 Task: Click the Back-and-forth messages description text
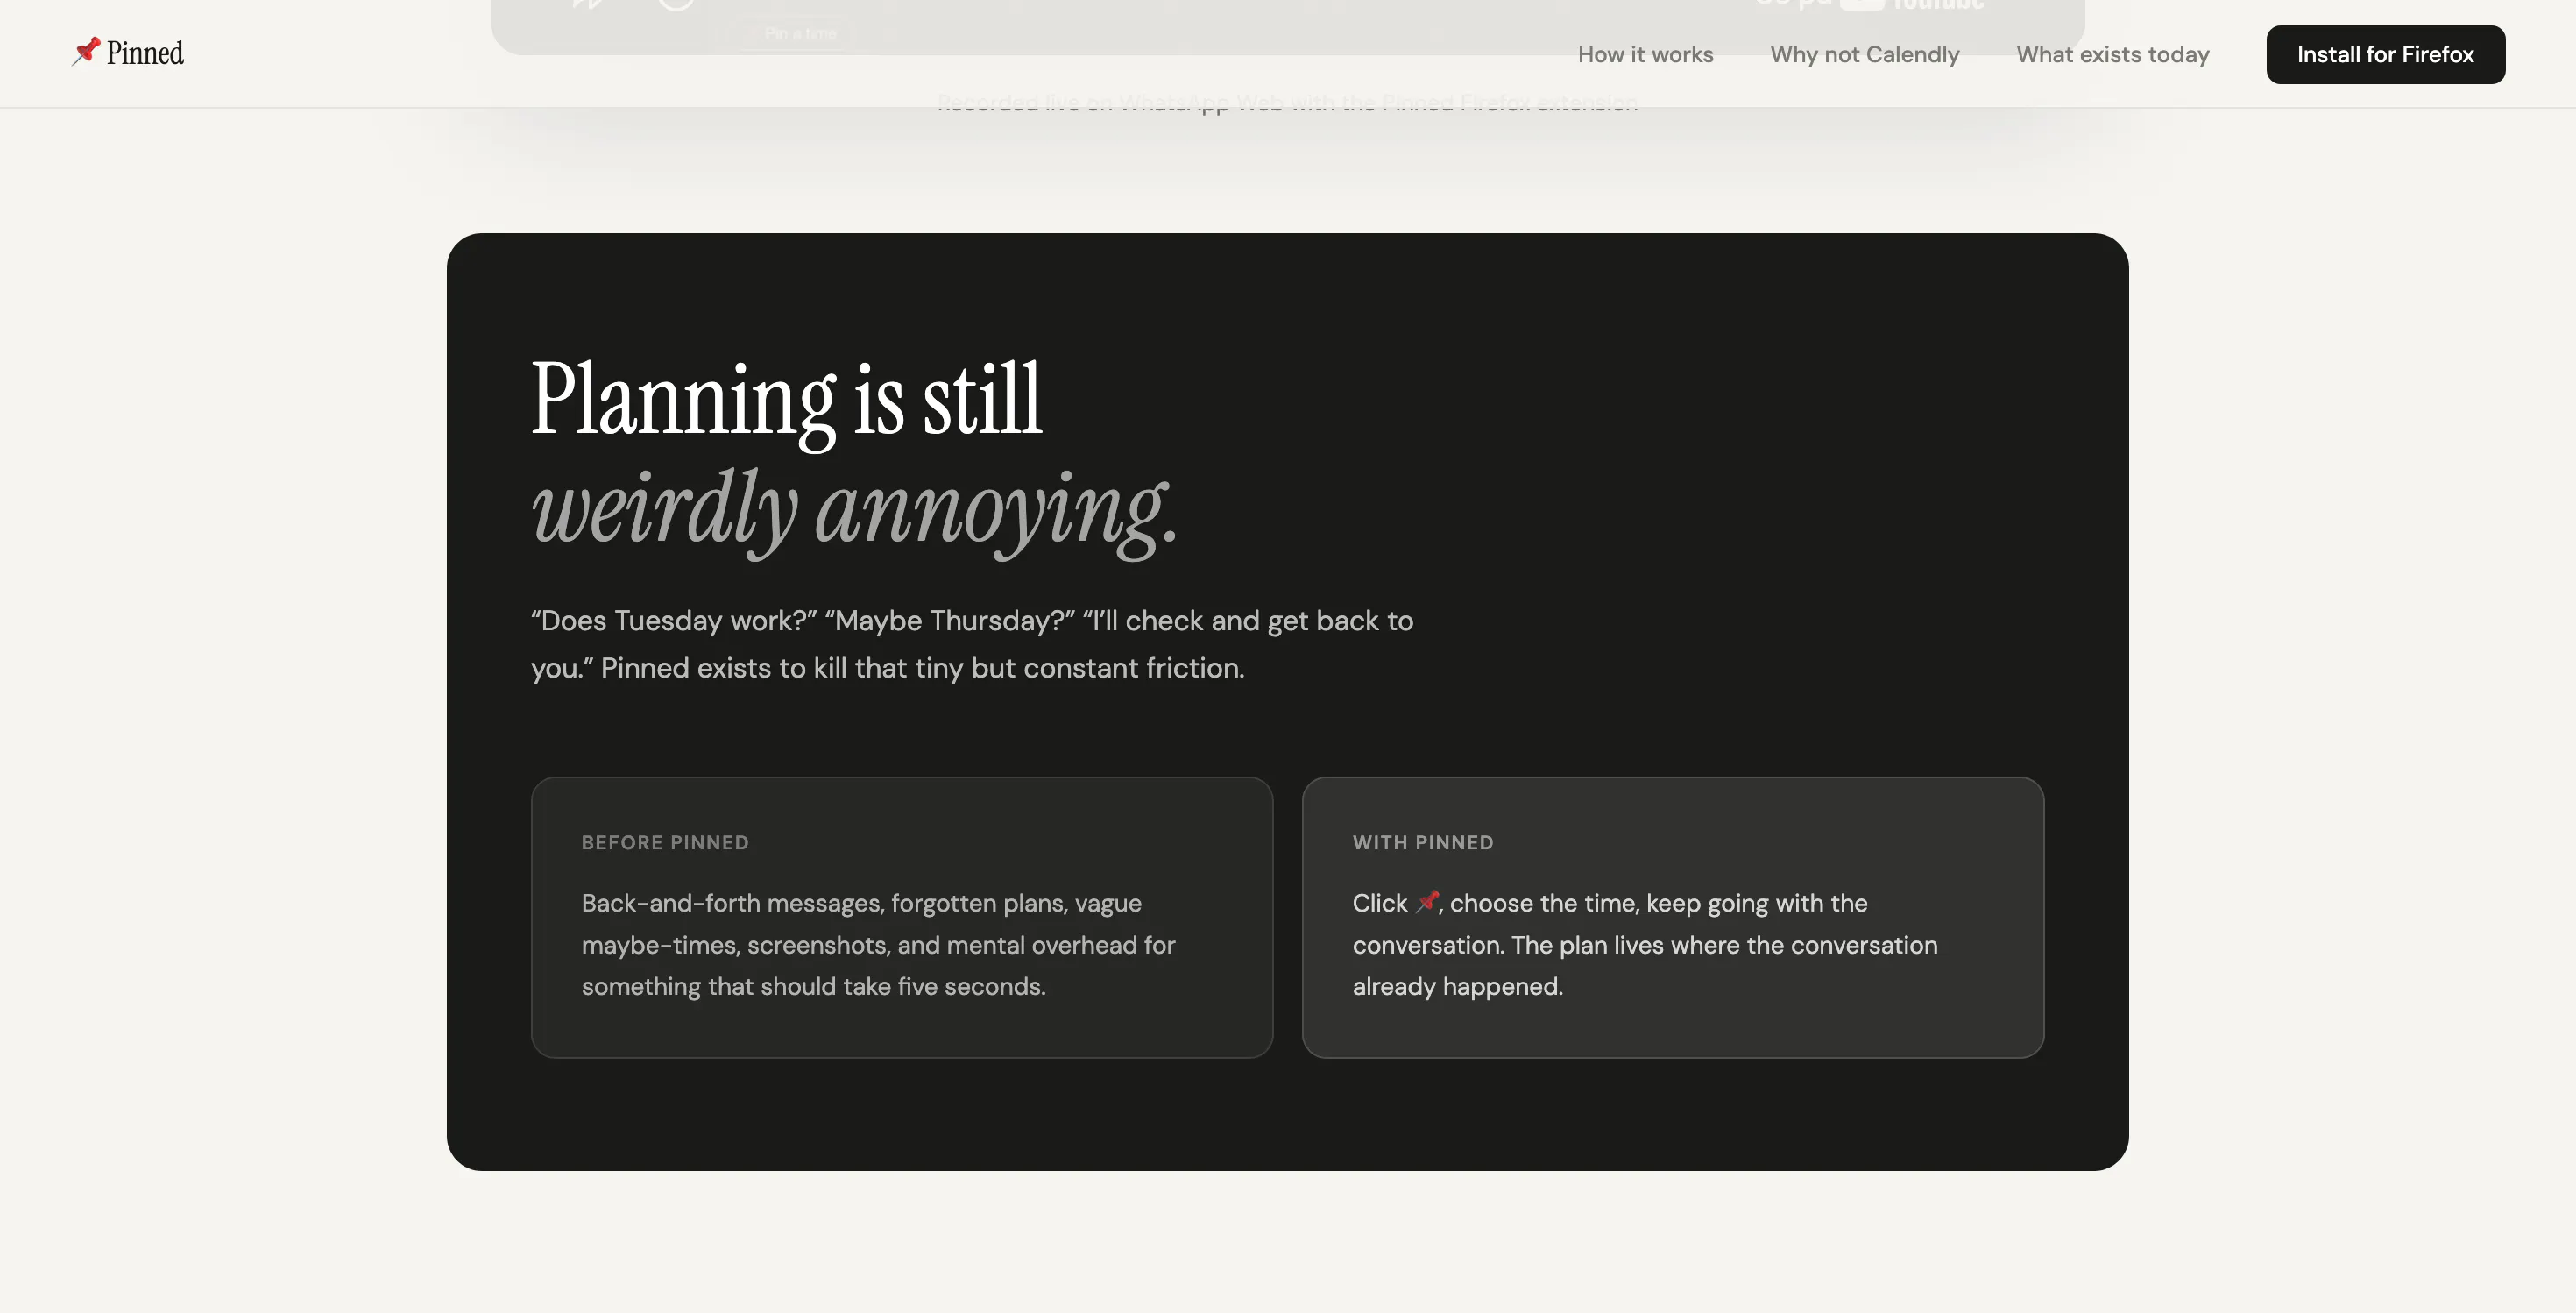878,944
